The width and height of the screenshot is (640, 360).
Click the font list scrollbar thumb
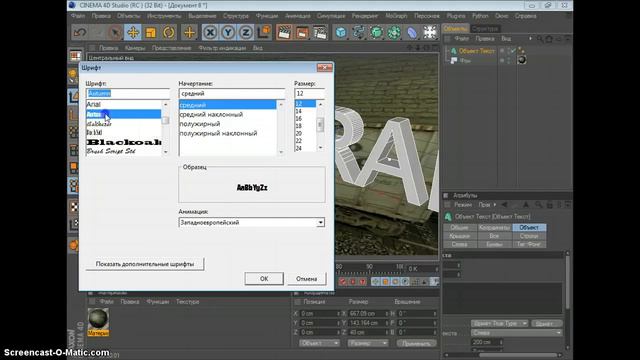tap(165, 120)
